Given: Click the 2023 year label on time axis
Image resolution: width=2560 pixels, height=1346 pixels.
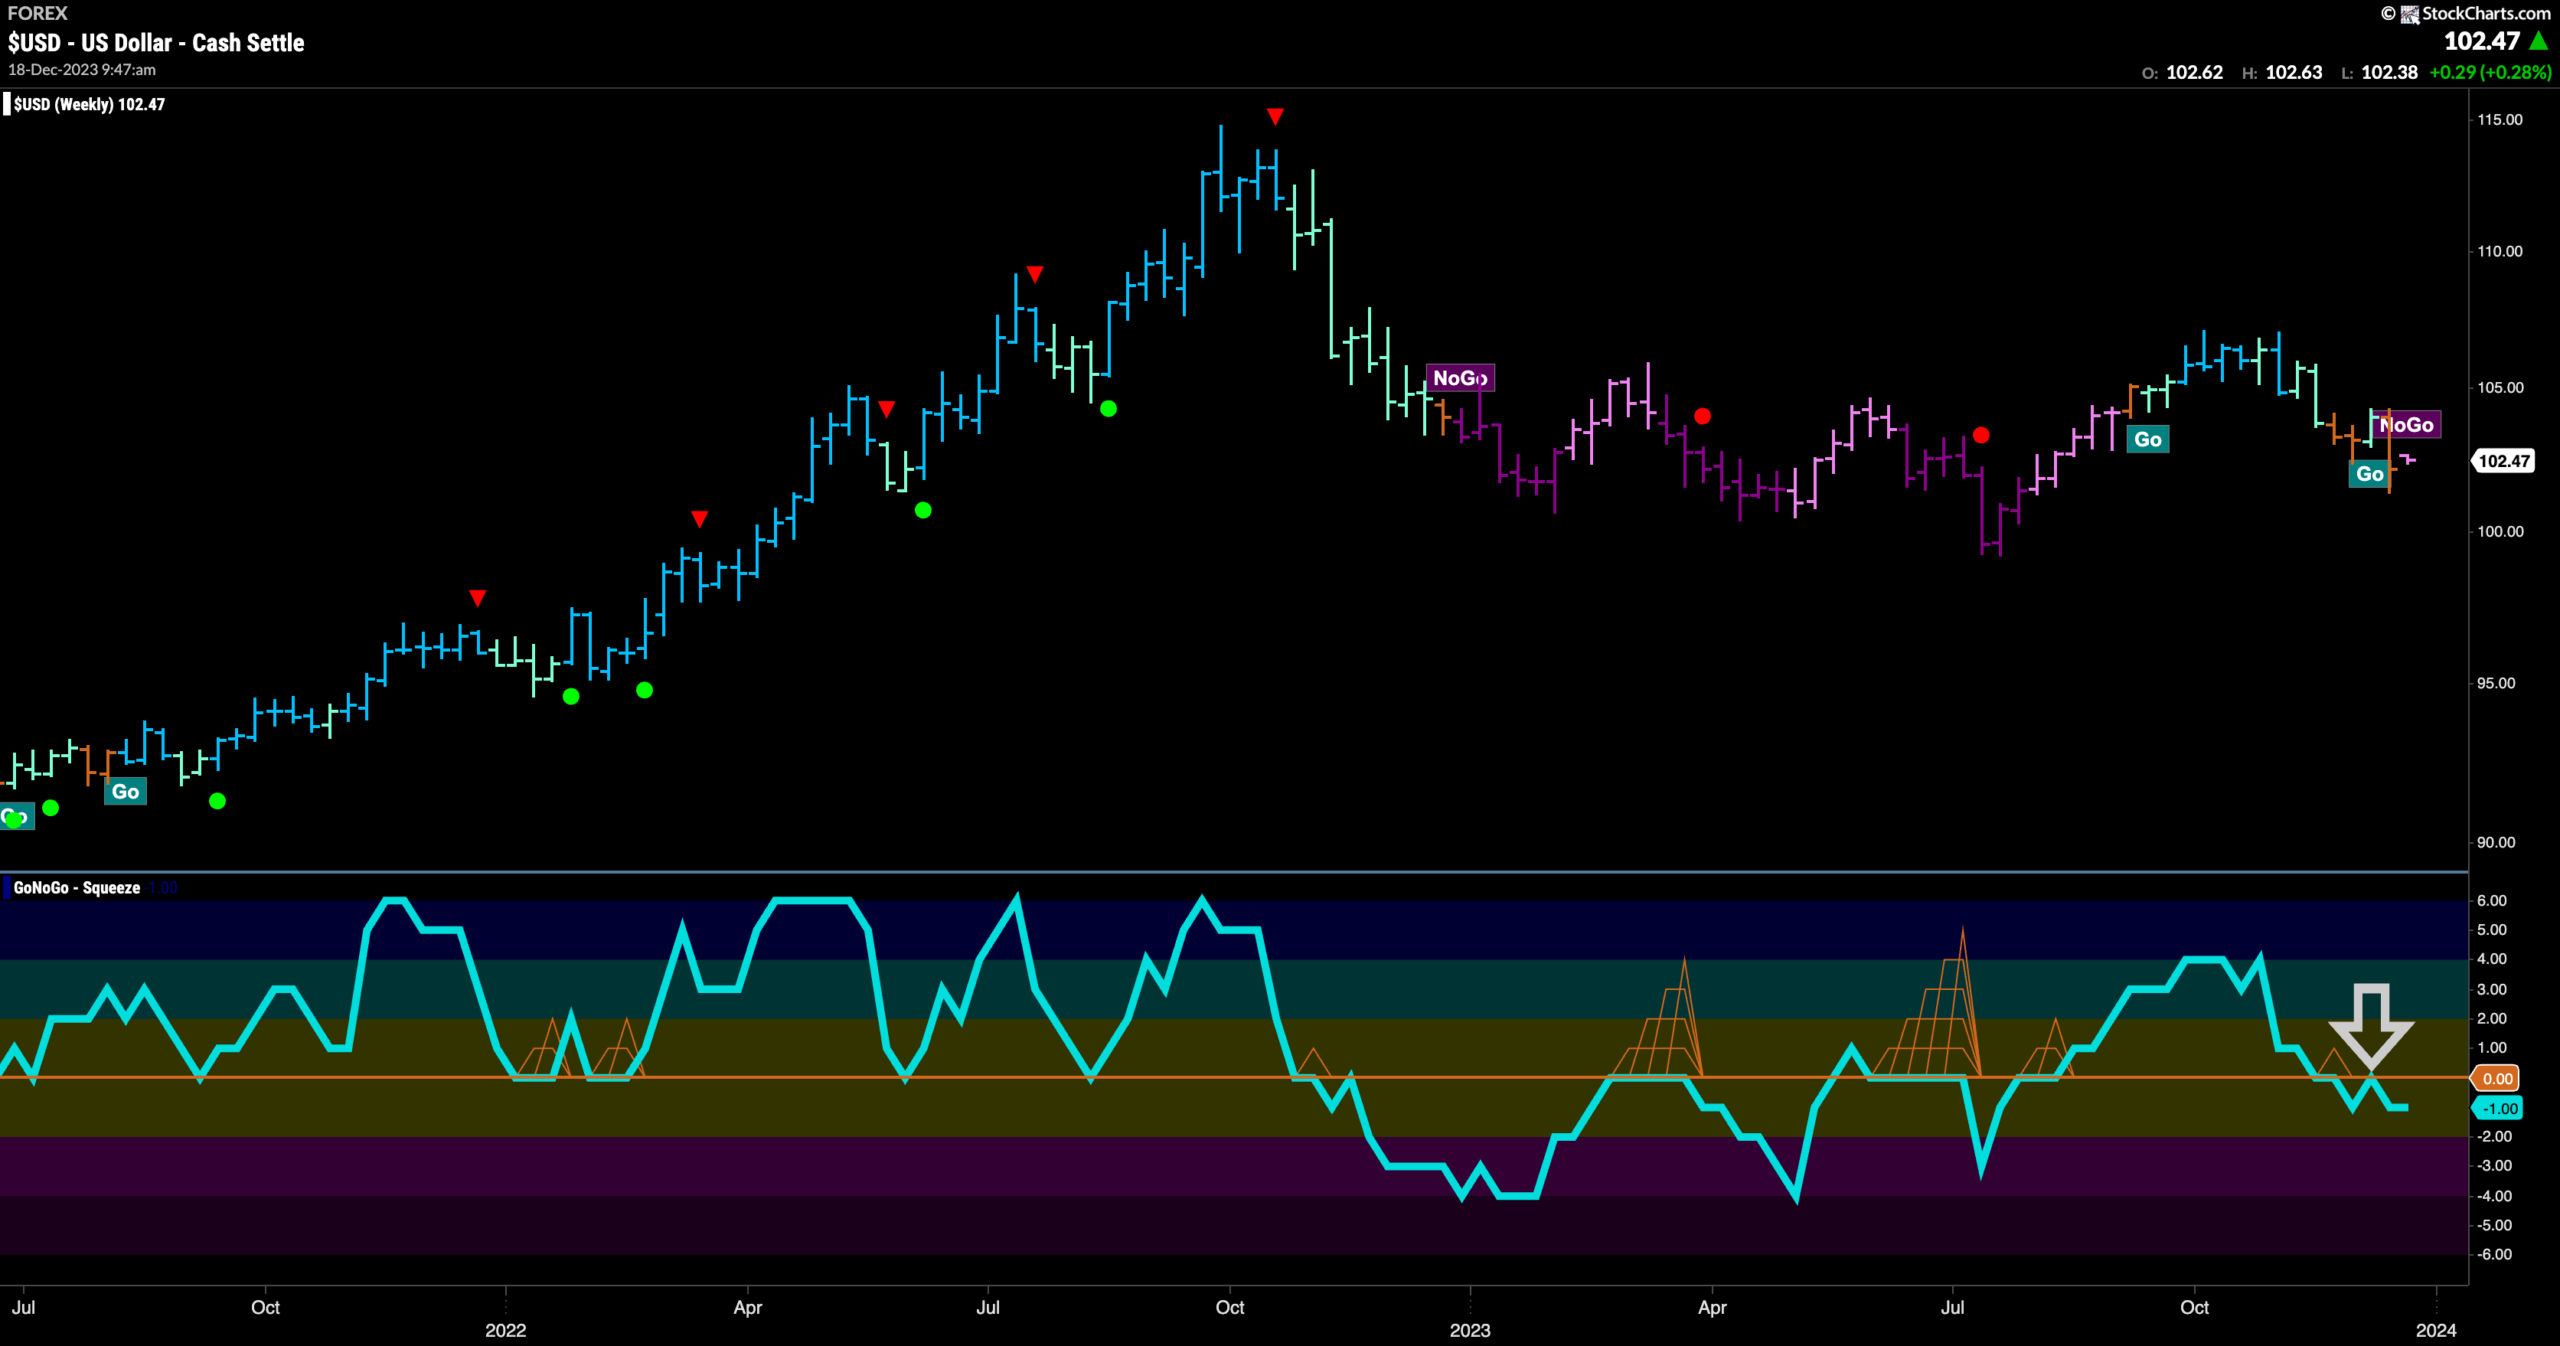Looking at the screenshot, I should [x=1470, y=1330].
